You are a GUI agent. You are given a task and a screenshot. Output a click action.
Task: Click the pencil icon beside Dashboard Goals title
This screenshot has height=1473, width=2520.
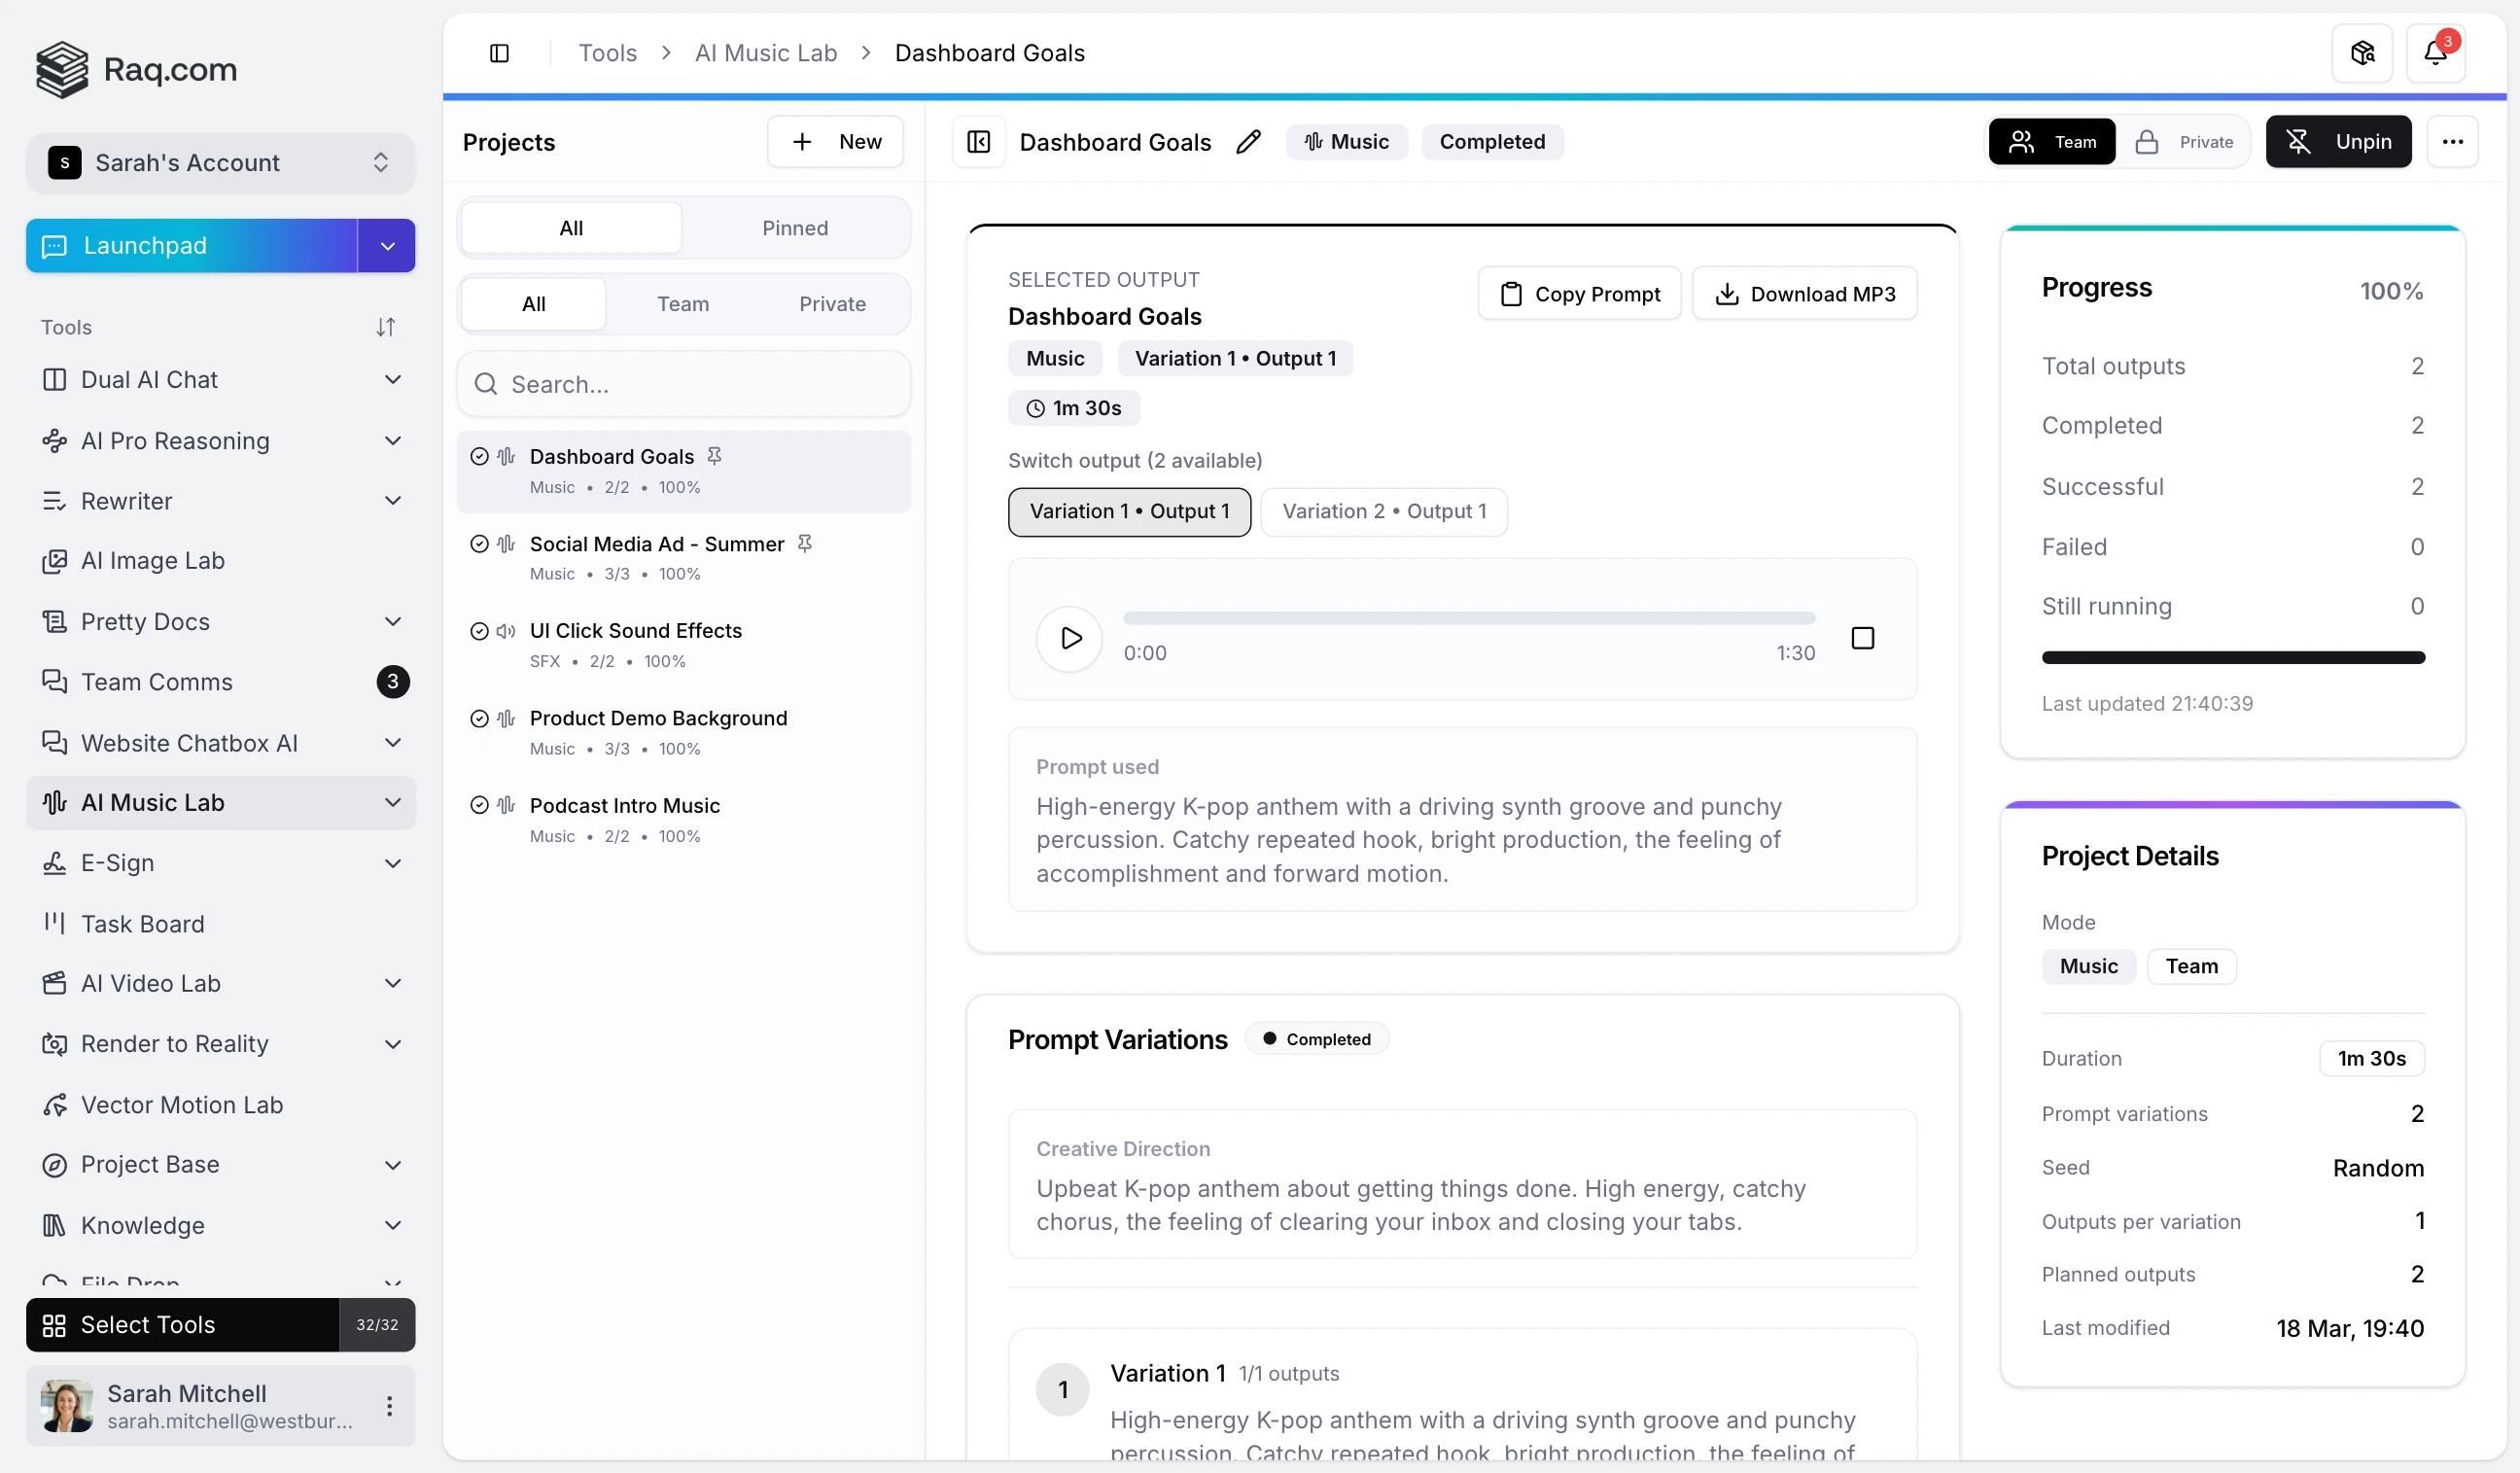click(x=1248, y=142)
